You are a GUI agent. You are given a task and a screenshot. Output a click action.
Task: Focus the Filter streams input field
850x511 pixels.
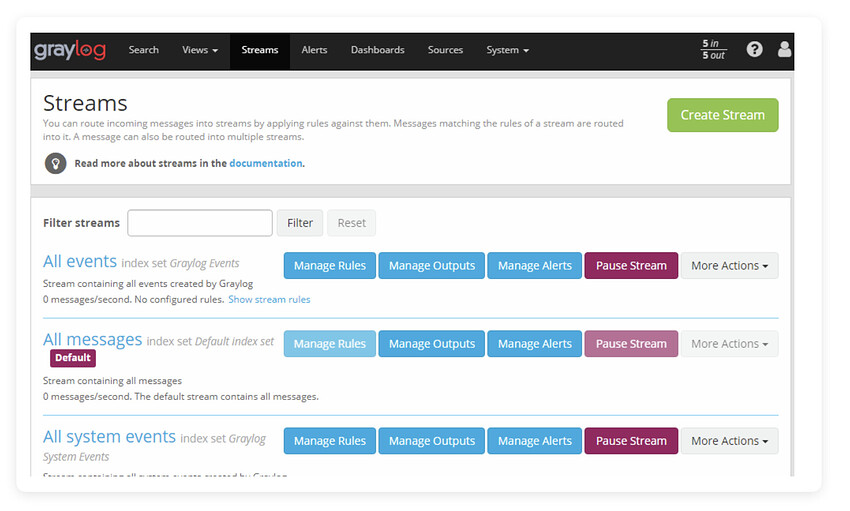(x=200, y=223)
